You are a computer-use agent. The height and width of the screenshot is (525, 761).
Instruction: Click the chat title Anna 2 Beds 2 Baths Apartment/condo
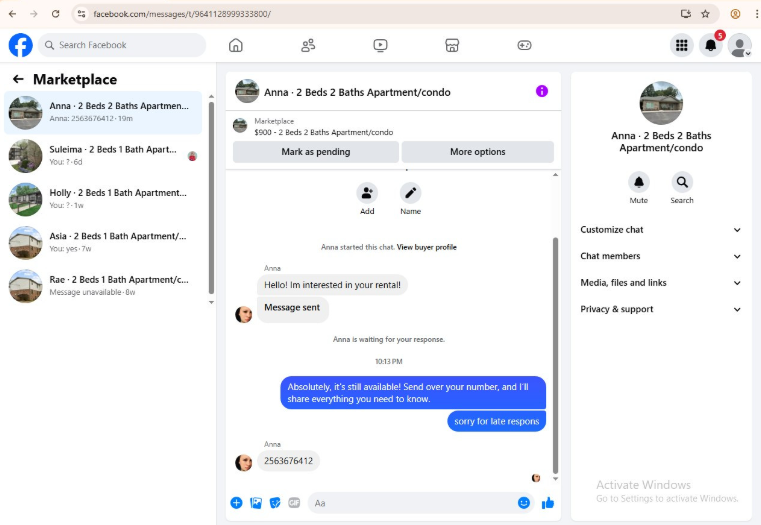(357, 92)
